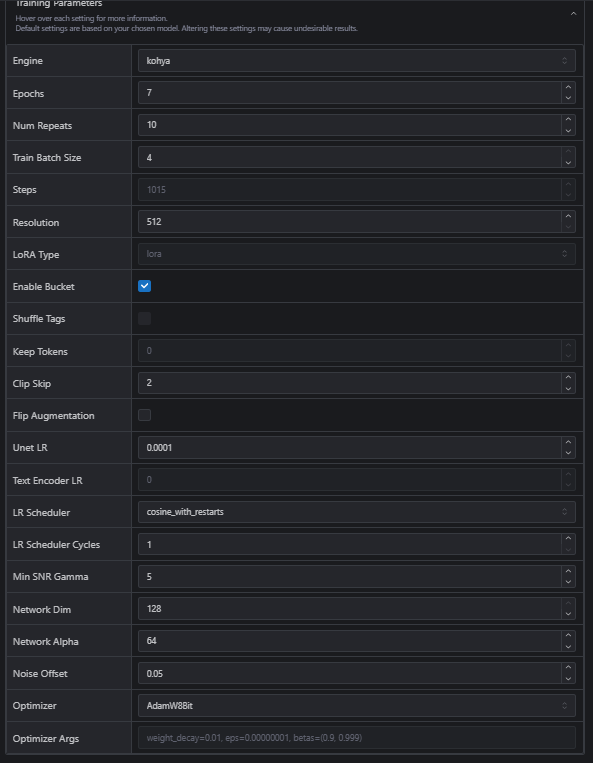Increase Network Alpha with the up arrow
The height and width of the screenshot is (763, 593).
point(568,636)
